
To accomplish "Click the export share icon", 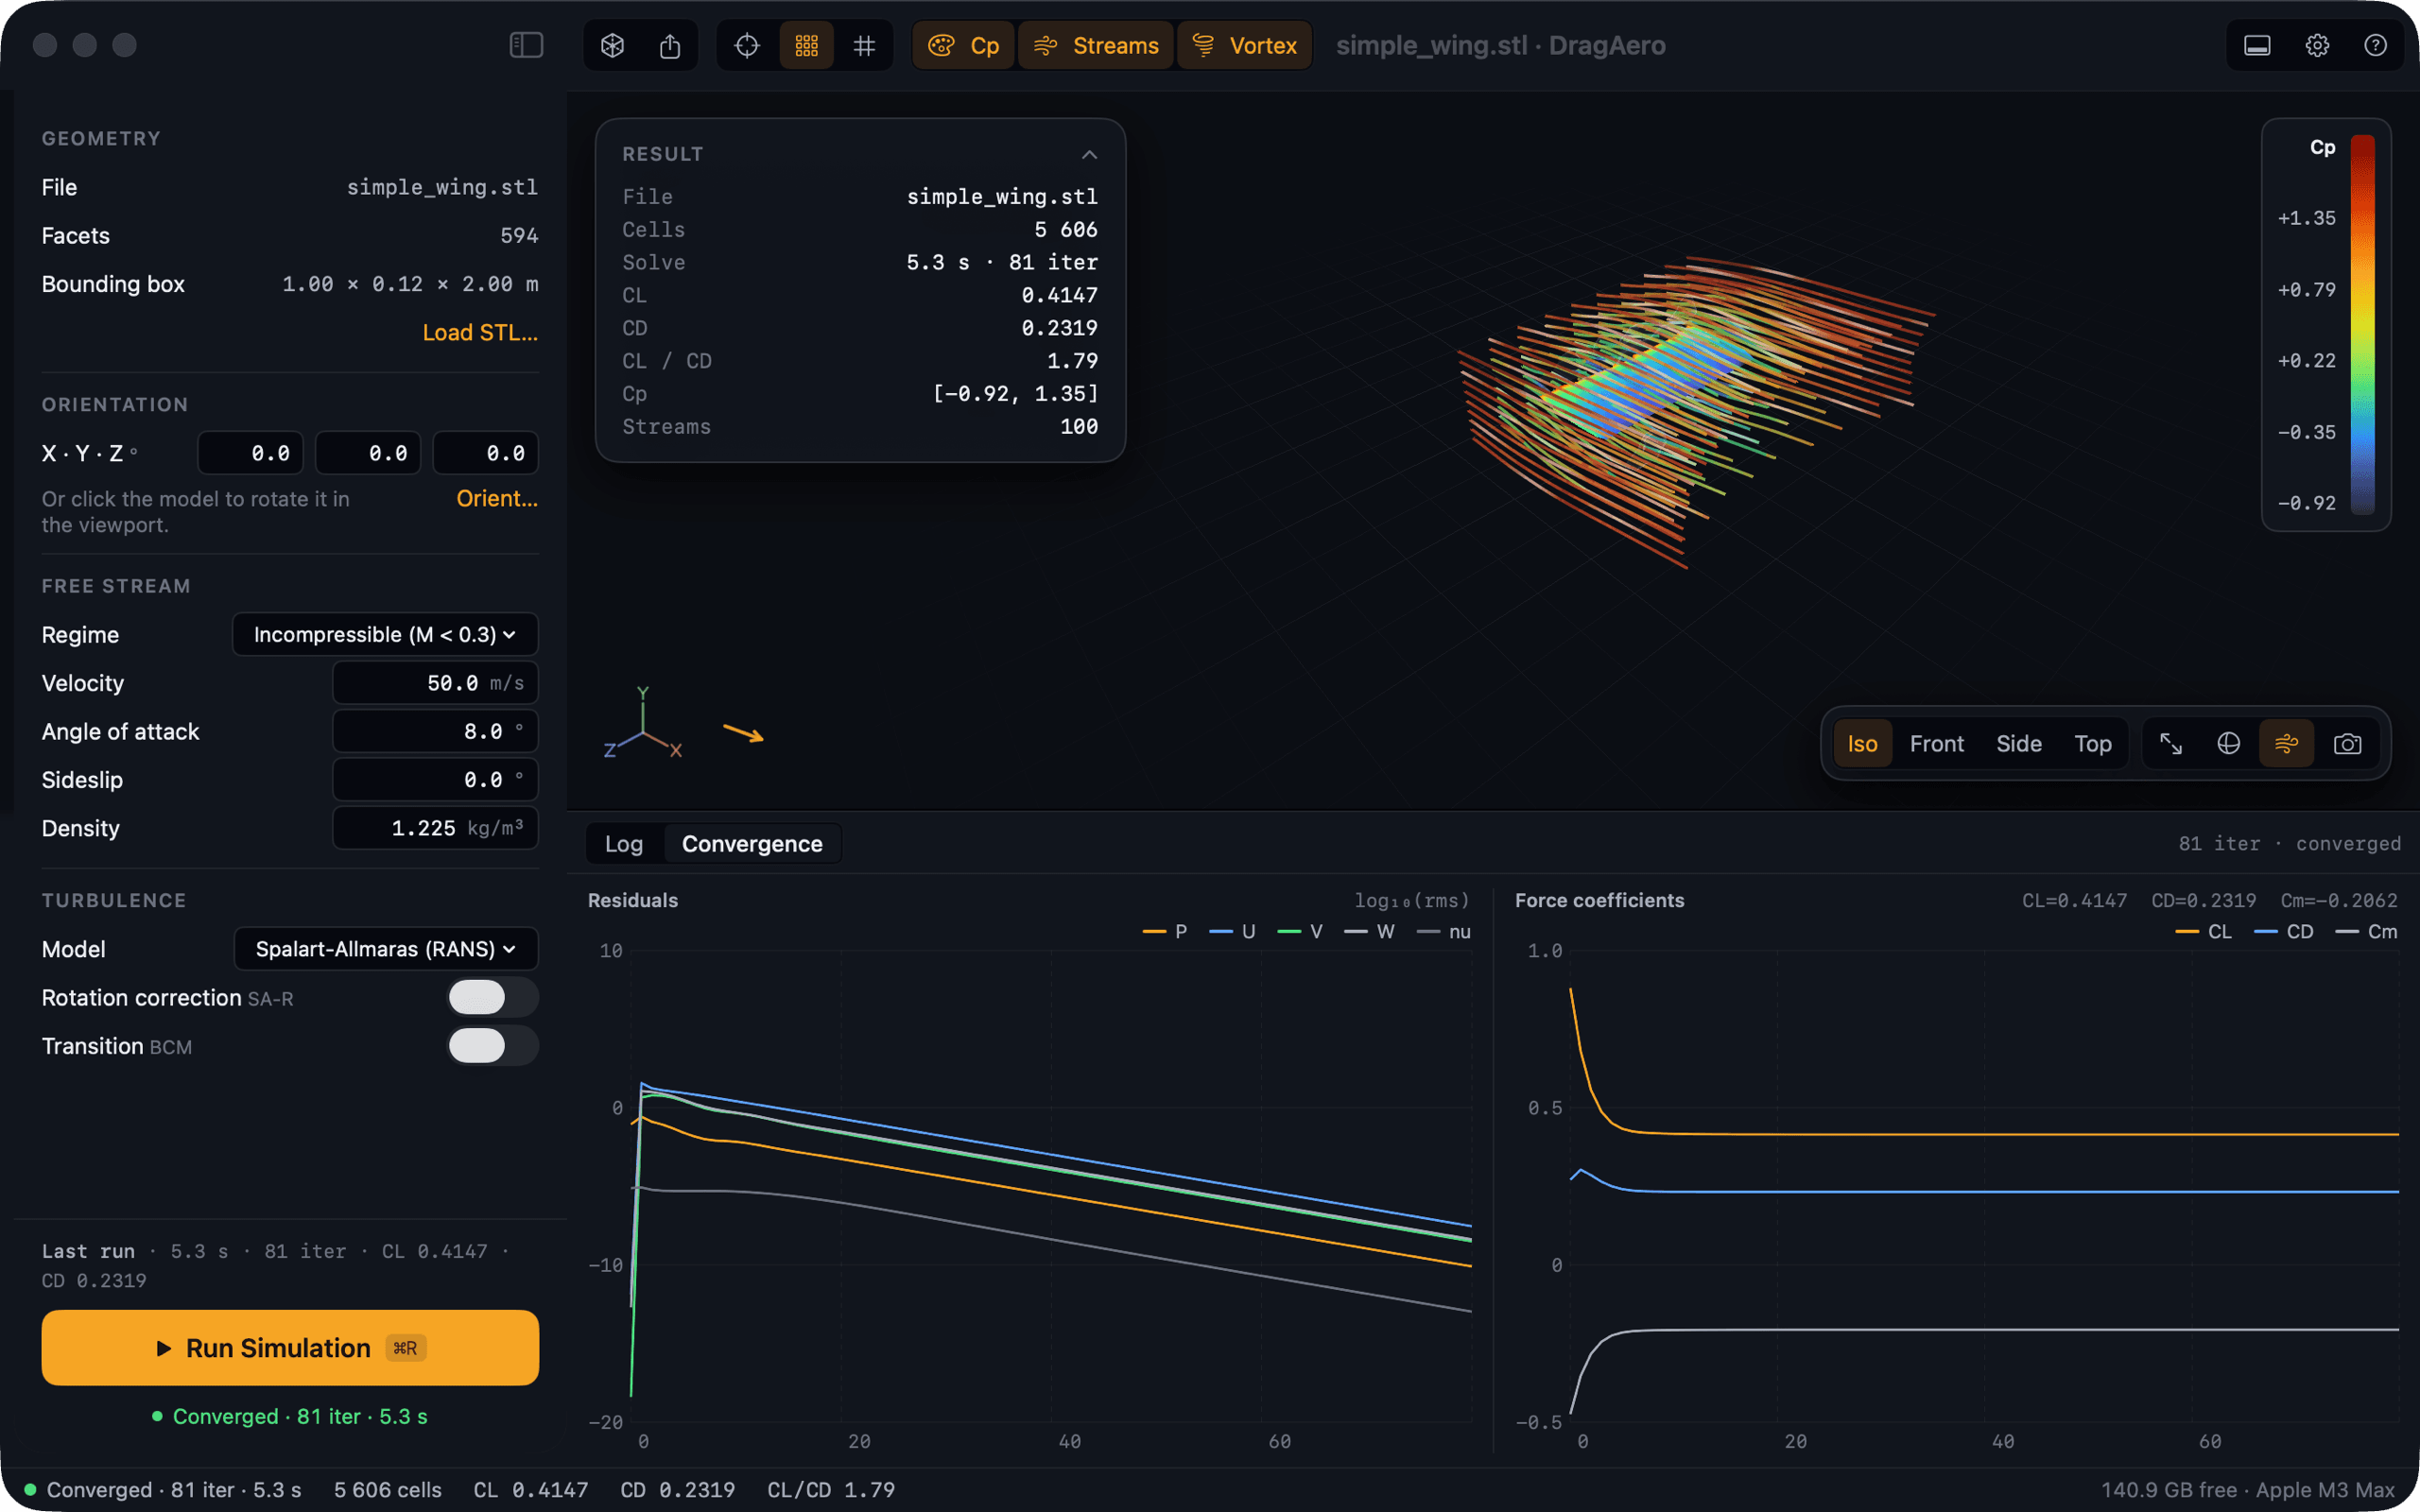I will tap(670, 45).
